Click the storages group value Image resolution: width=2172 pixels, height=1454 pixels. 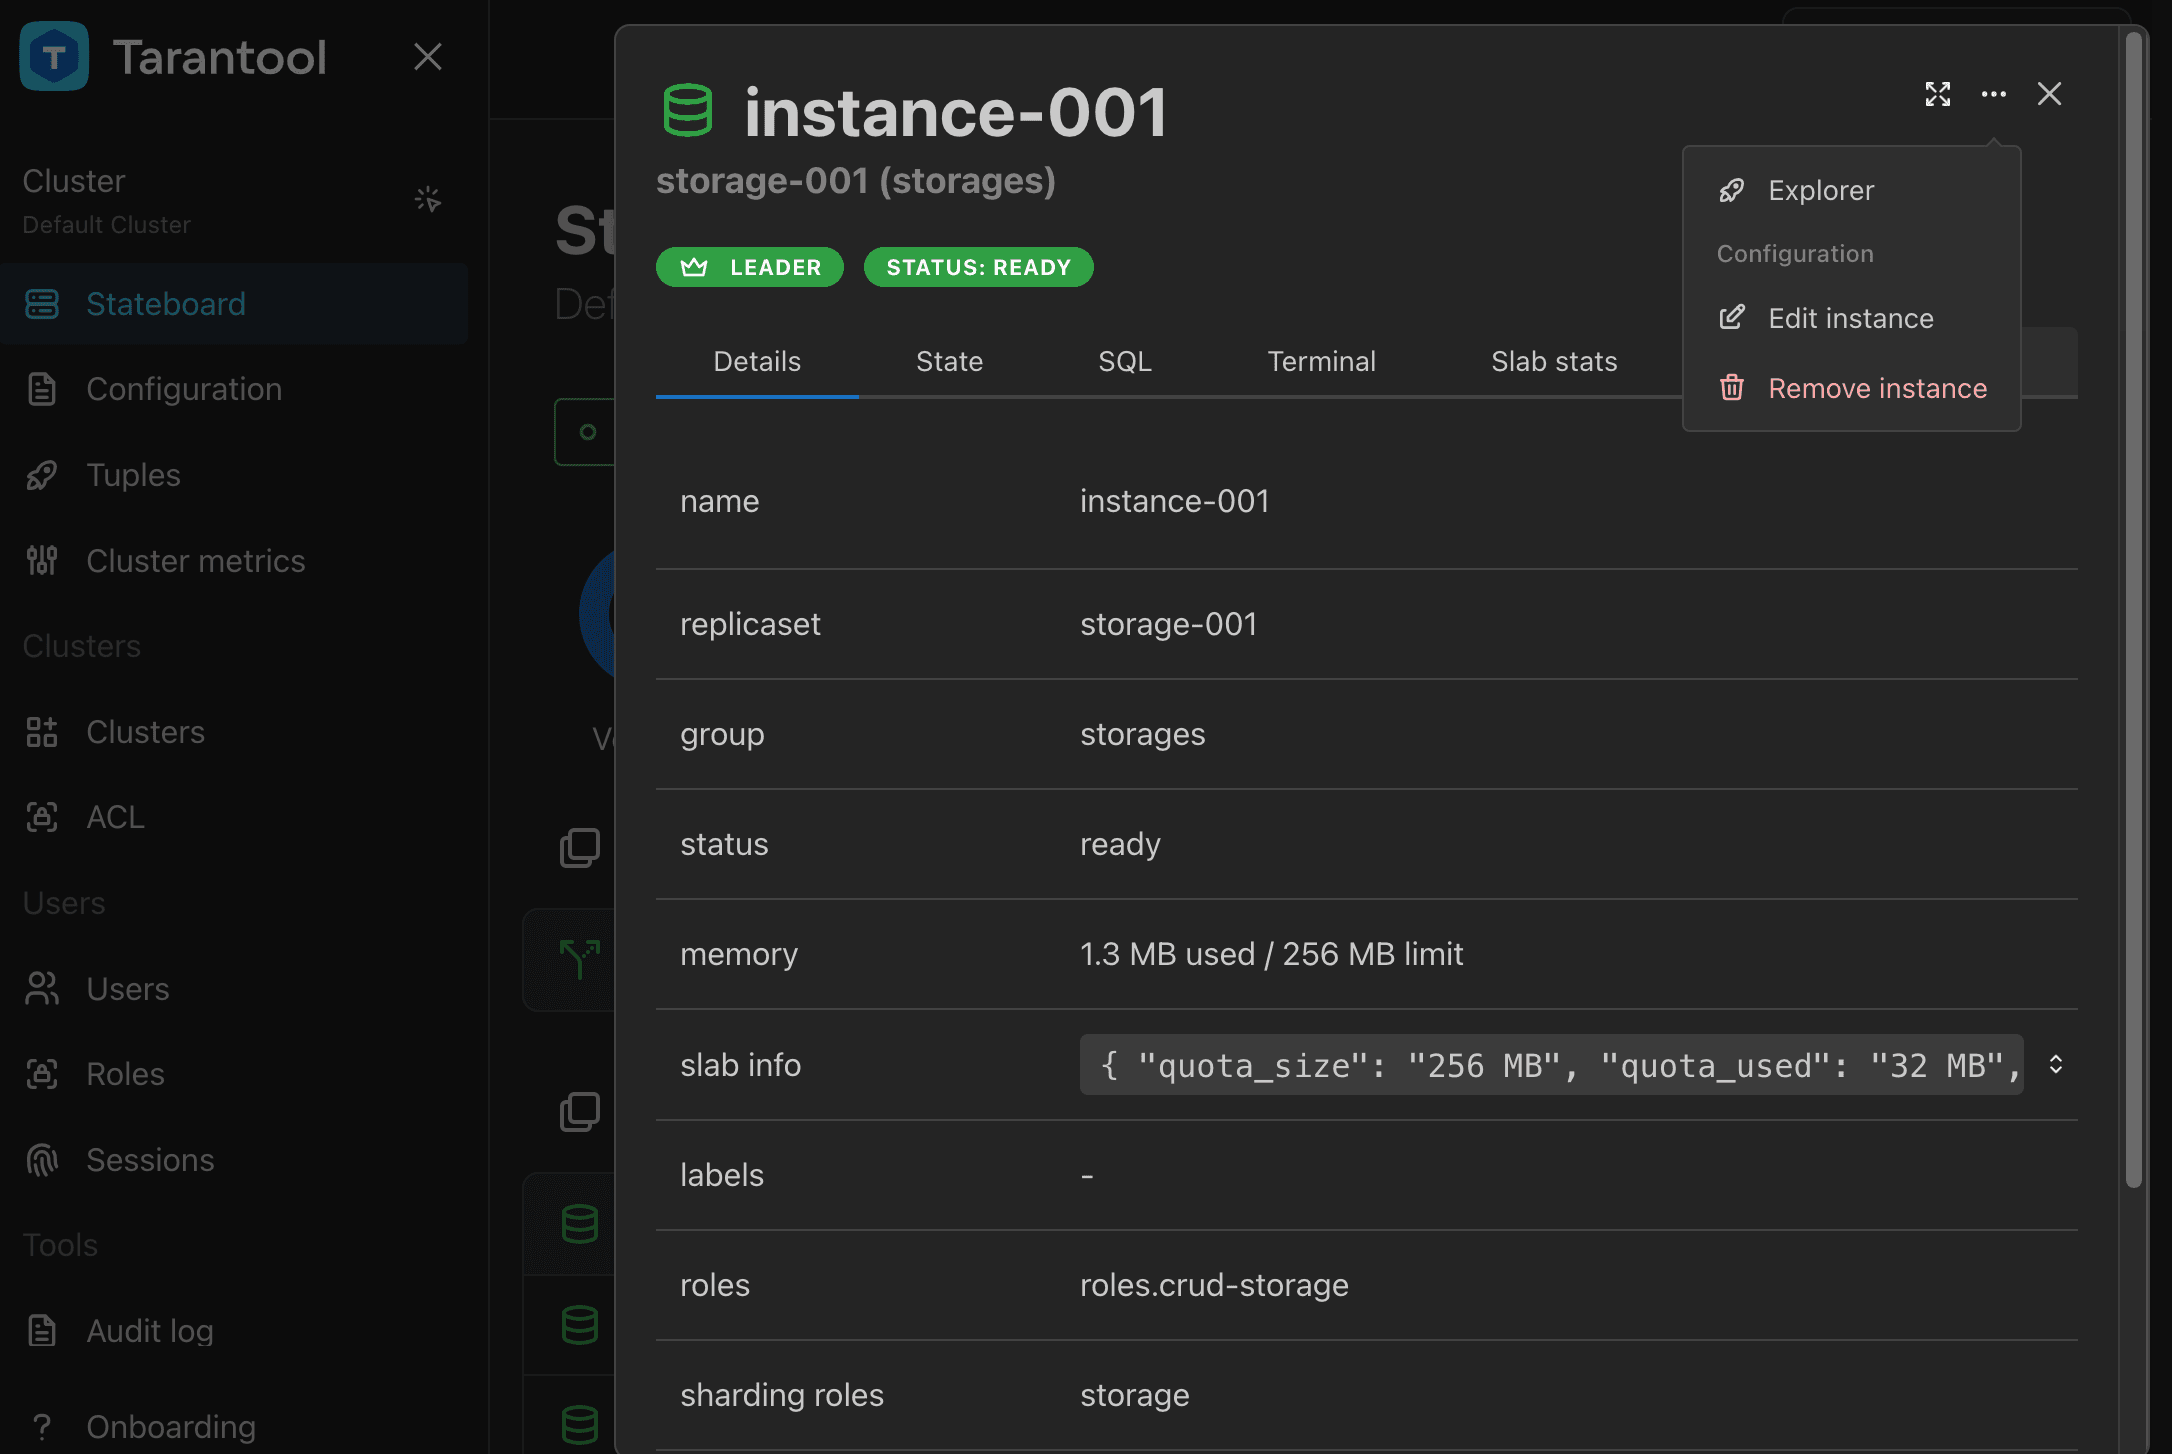click(1142, 734)
